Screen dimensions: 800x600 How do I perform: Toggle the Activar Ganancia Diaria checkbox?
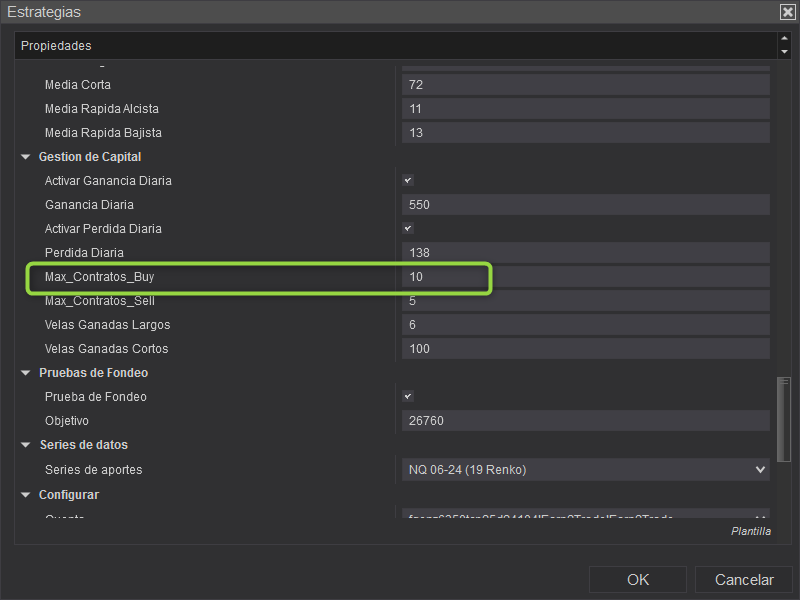(408, 181)
